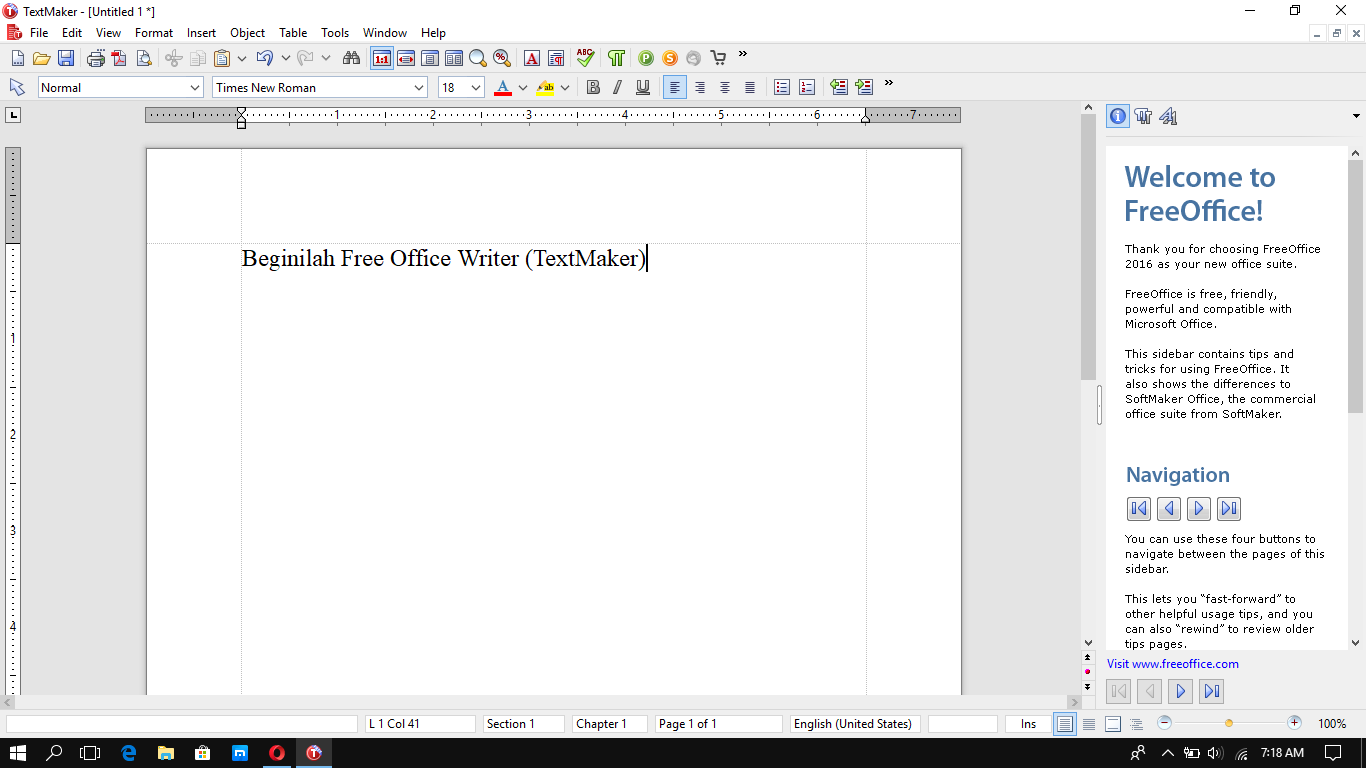Viewport: 1366px width, 768px height.
Task: Align the paragraph to the left
Action: pos(675,87)
